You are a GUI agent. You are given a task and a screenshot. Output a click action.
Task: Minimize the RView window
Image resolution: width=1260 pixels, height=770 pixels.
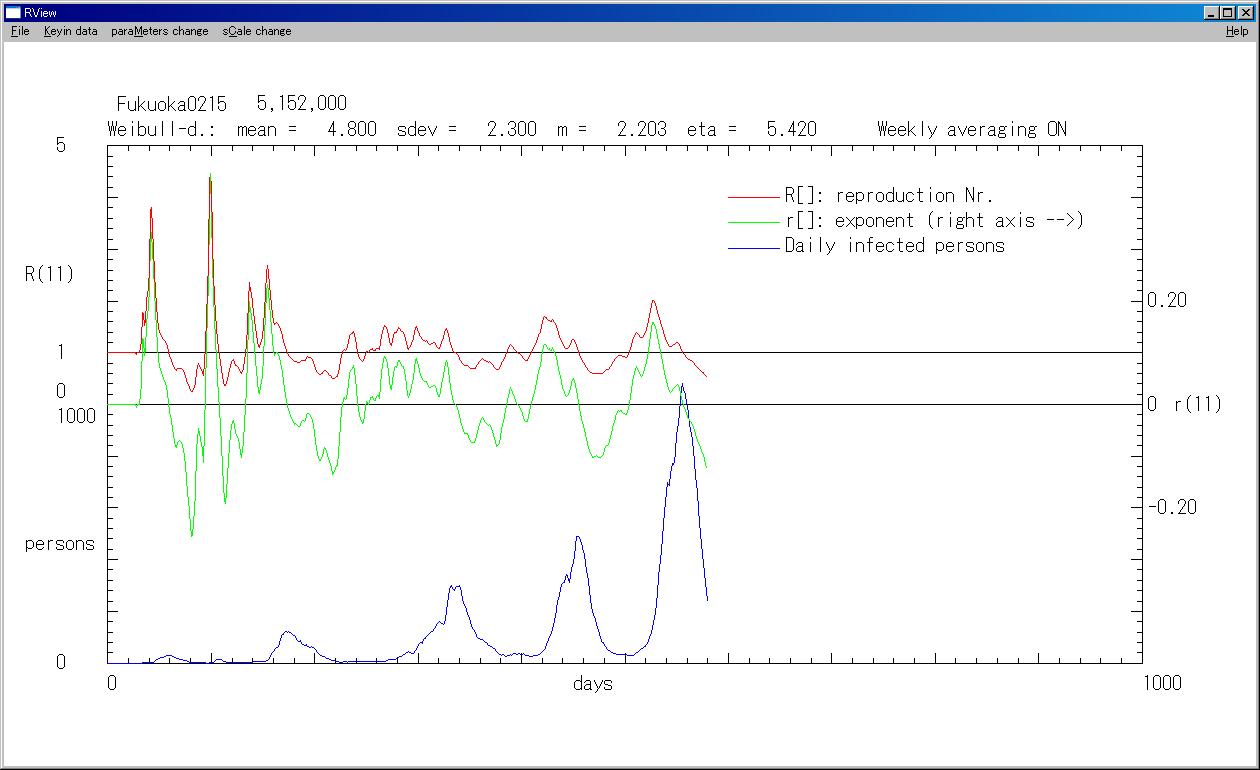tap(1211, 12)
